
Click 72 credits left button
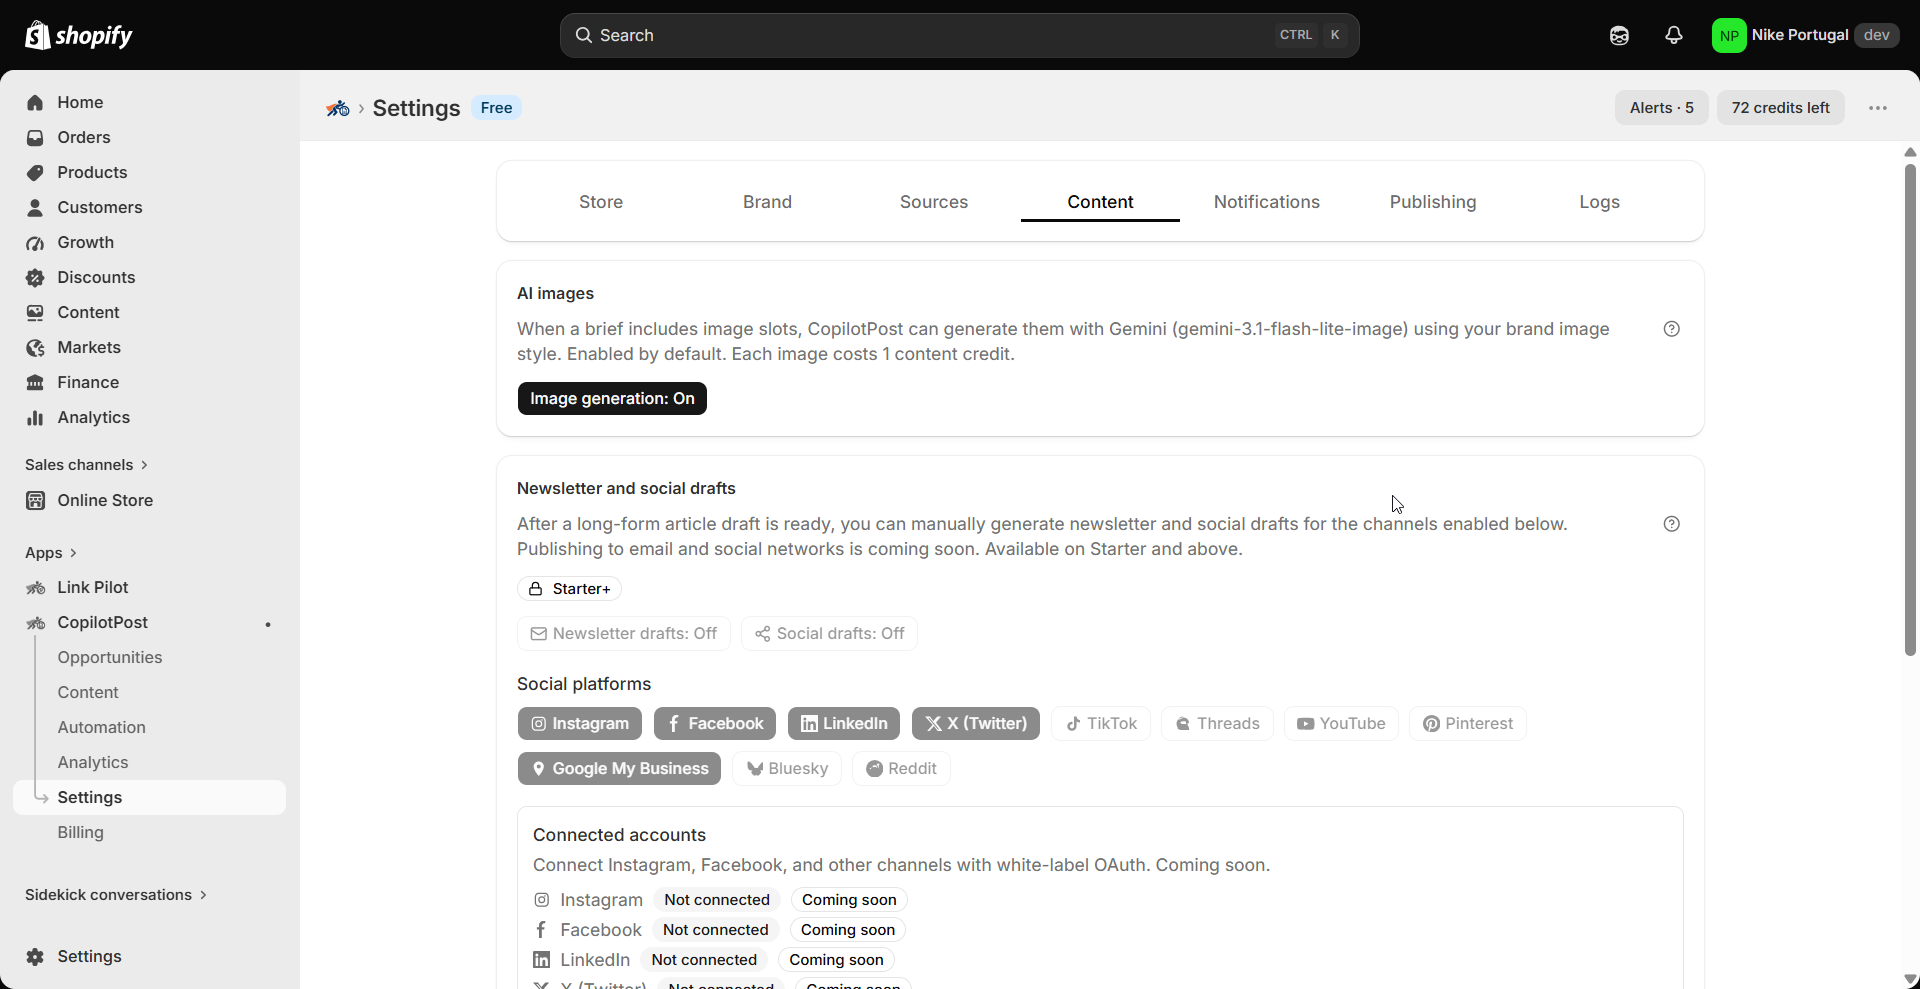pyautogui.click(x=1781, y=108)
